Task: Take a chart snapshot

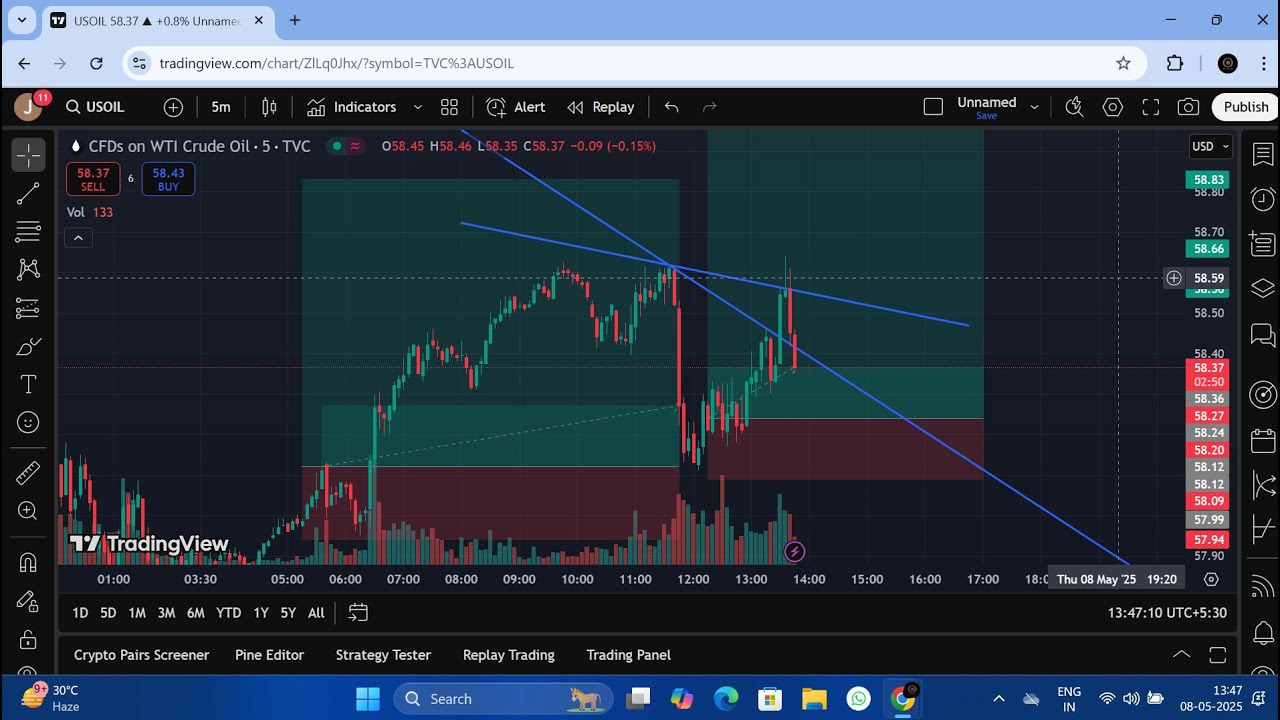Action: (1189, 107)
